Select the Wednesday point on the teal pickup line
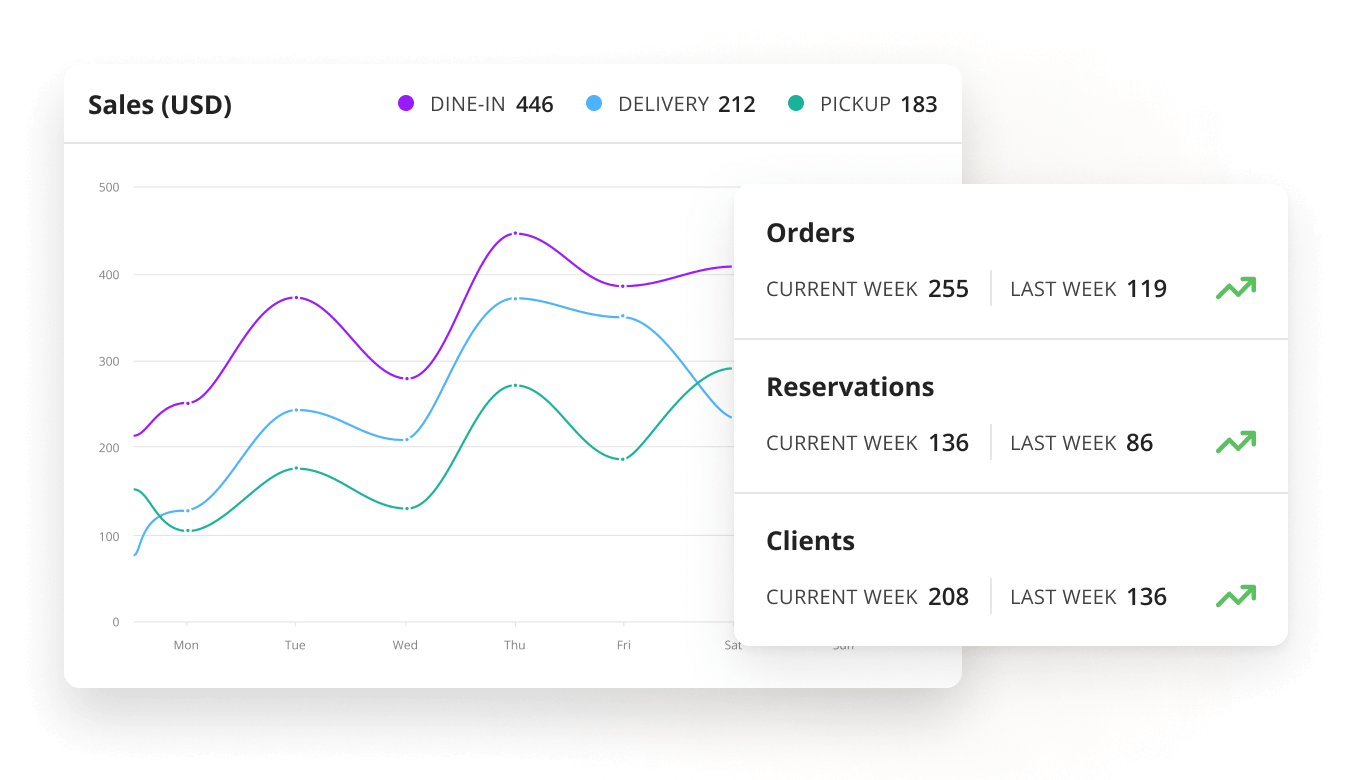 [405, 509]
